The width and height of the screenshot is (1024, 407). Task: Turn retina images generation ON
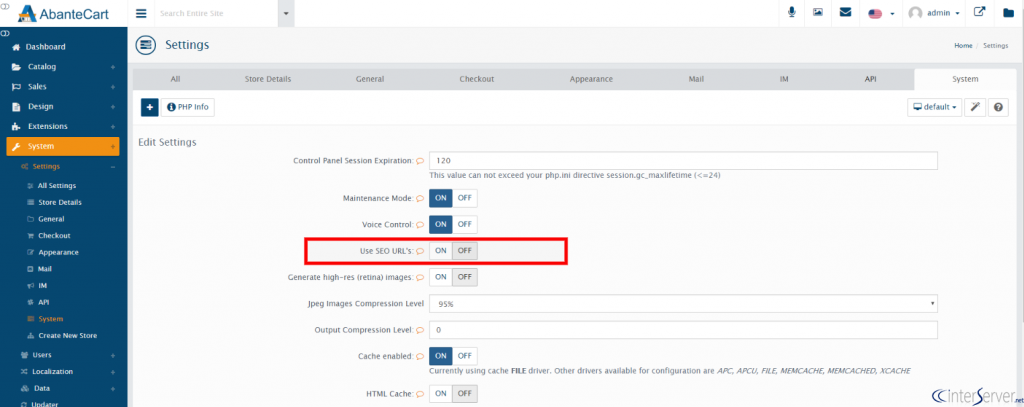441,278
